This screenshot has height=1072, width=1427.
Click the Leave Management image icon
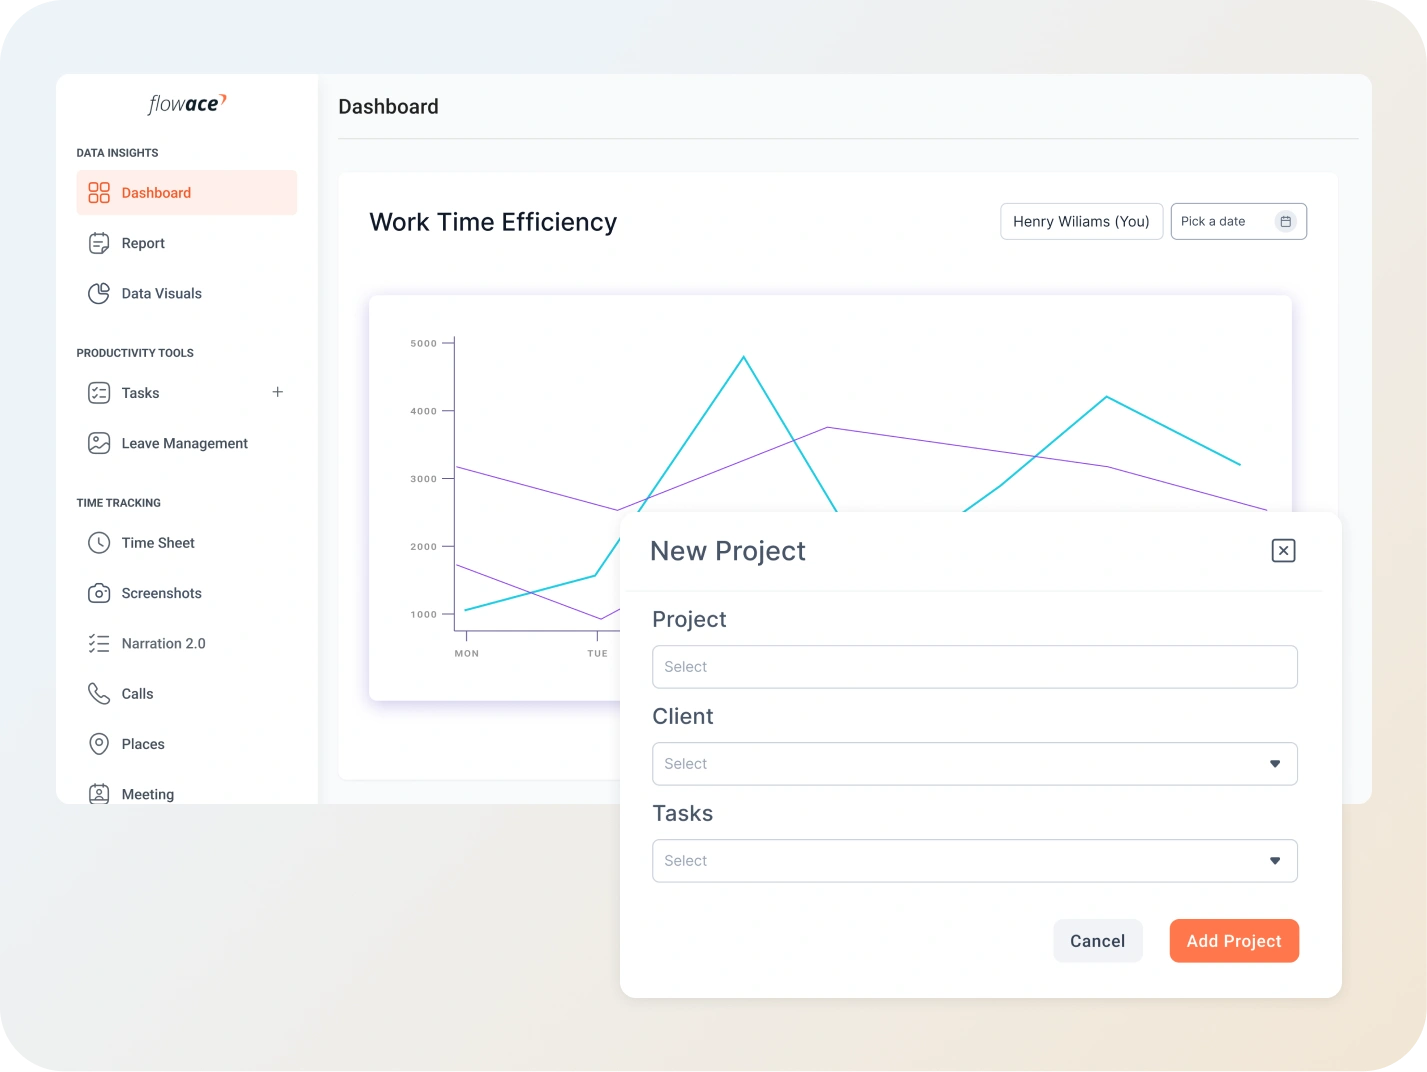(99, 443)
